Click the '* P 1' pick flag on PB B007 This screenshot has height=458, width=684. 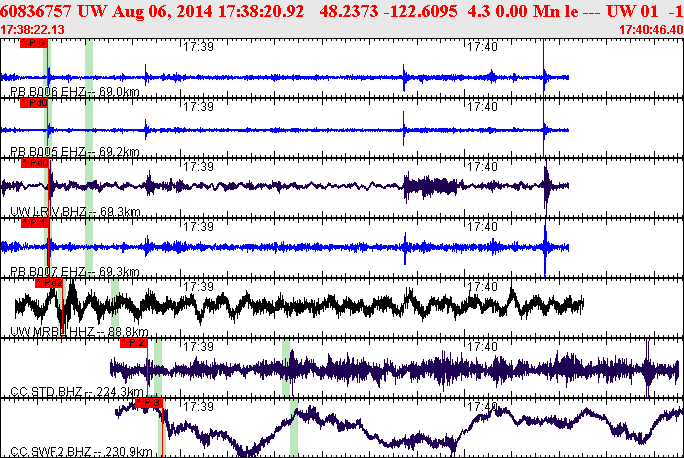[35, 223]
